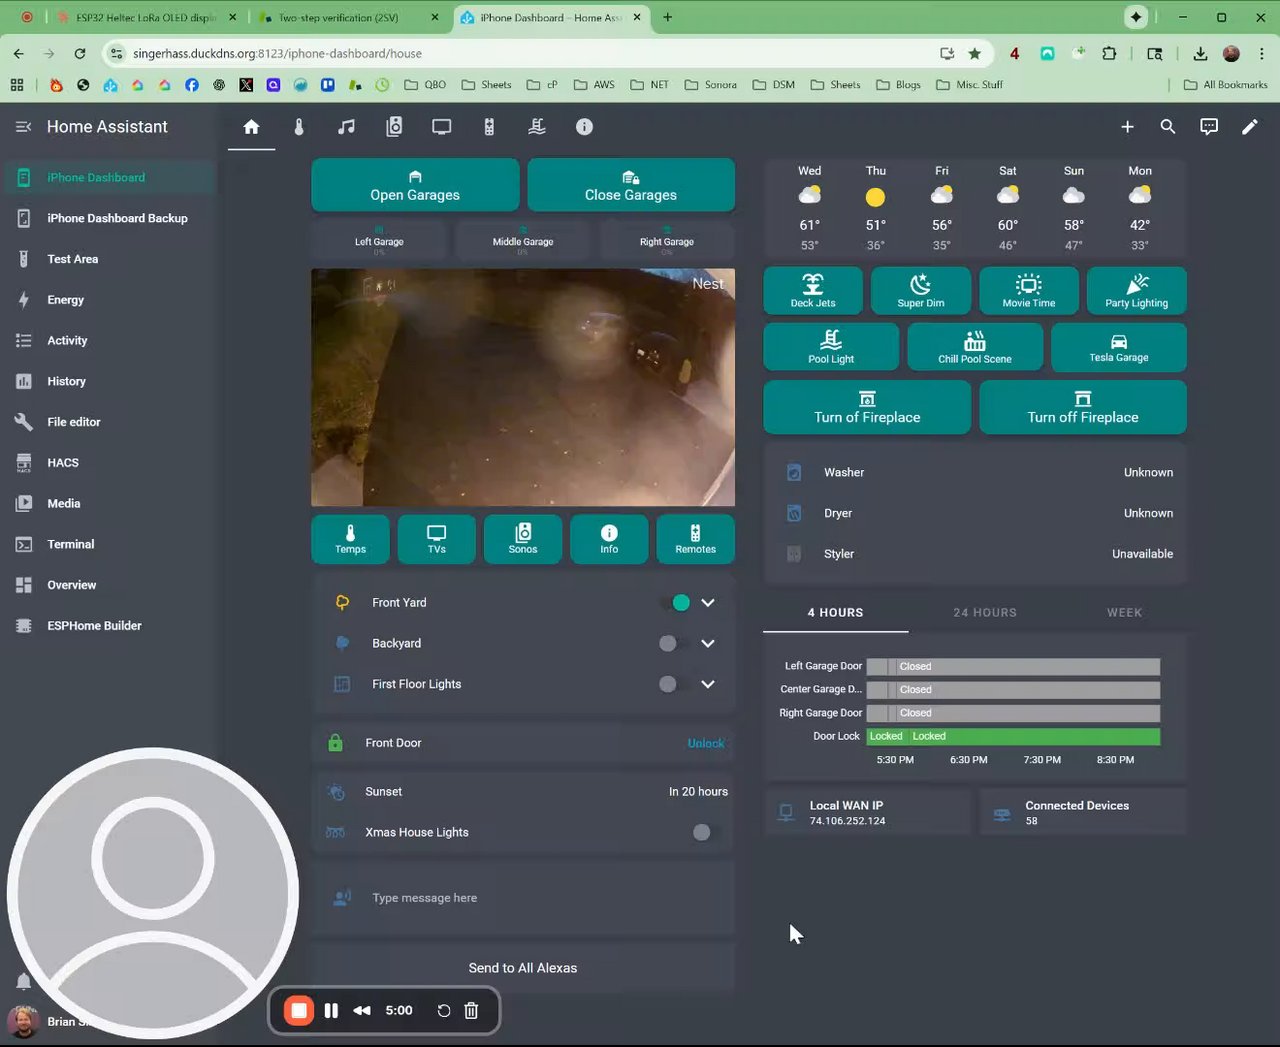Image resolution: width=1280 pixels, height=1047 pixels.
Task: Open the Remotes shortcut below the camera
Action: (x=696, y=539)
